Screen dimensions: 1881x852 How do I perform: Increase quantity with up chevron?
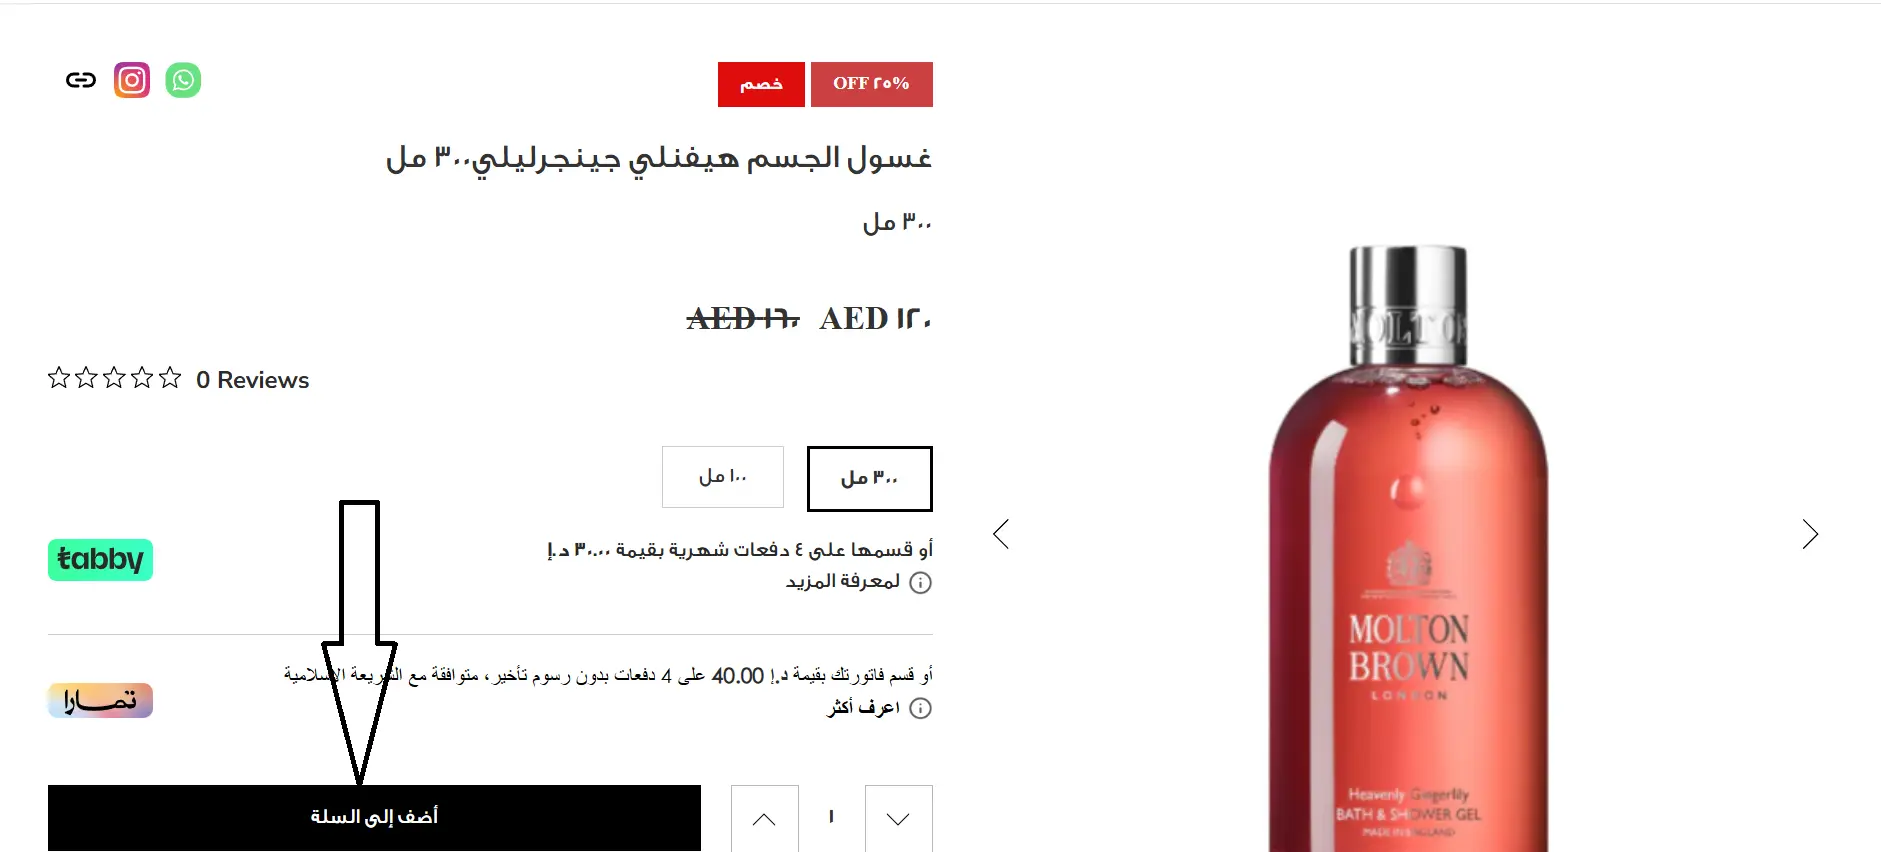[x=765, y=819]
